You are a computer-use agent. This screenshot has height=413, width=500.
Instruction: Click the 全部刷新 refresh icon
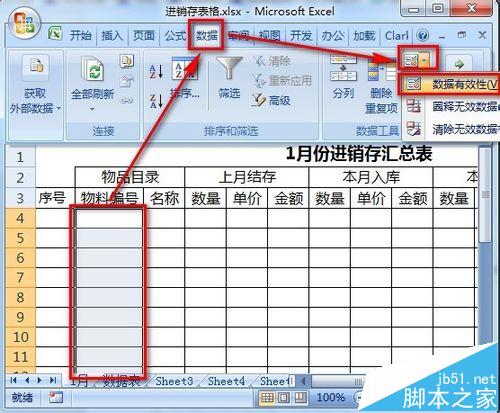(93, 68)
